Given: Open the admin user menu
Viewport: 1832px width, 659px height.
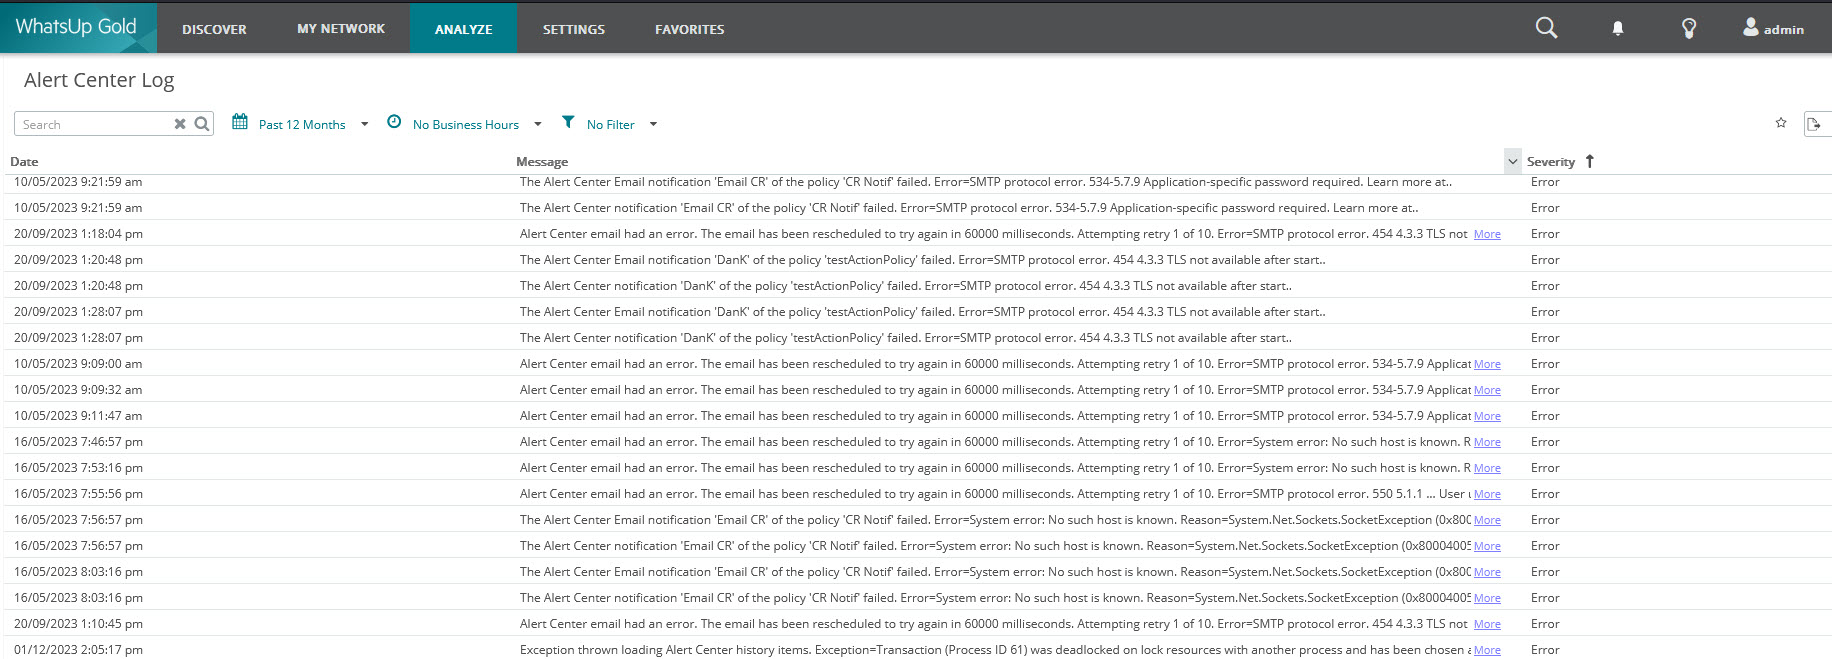Looking at the screenshot, I should click(x=1773, y=29).
